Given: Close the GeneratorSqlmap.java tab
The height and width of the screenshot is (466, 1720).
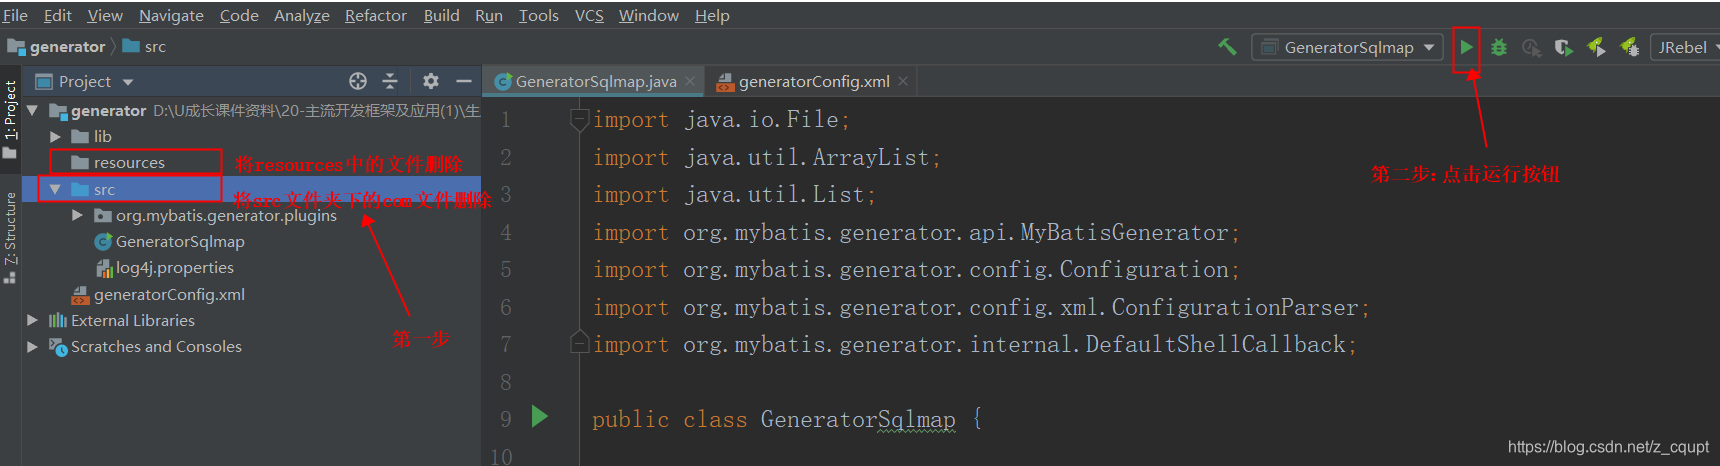Looking at the screenshot, I should [690, 81].
